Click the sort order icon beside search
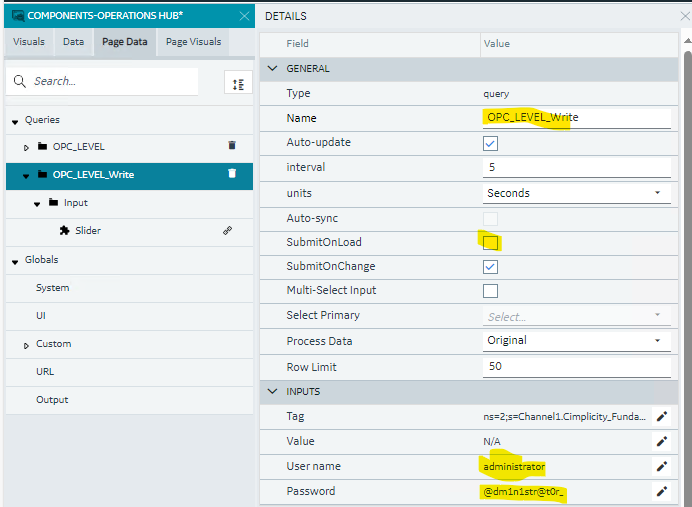 (x=238, y=83)
